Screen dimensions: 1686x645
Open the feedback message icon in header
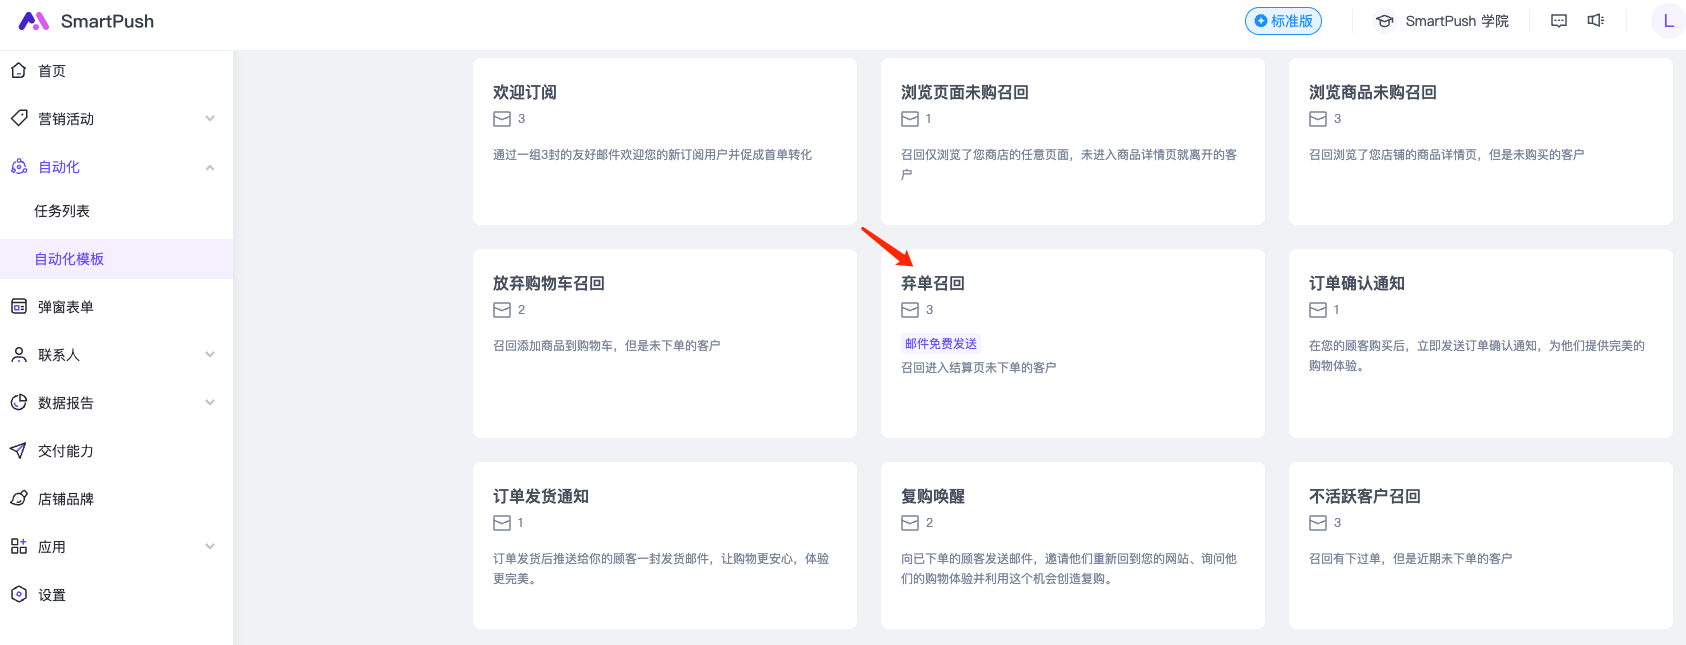(1558, 21)
